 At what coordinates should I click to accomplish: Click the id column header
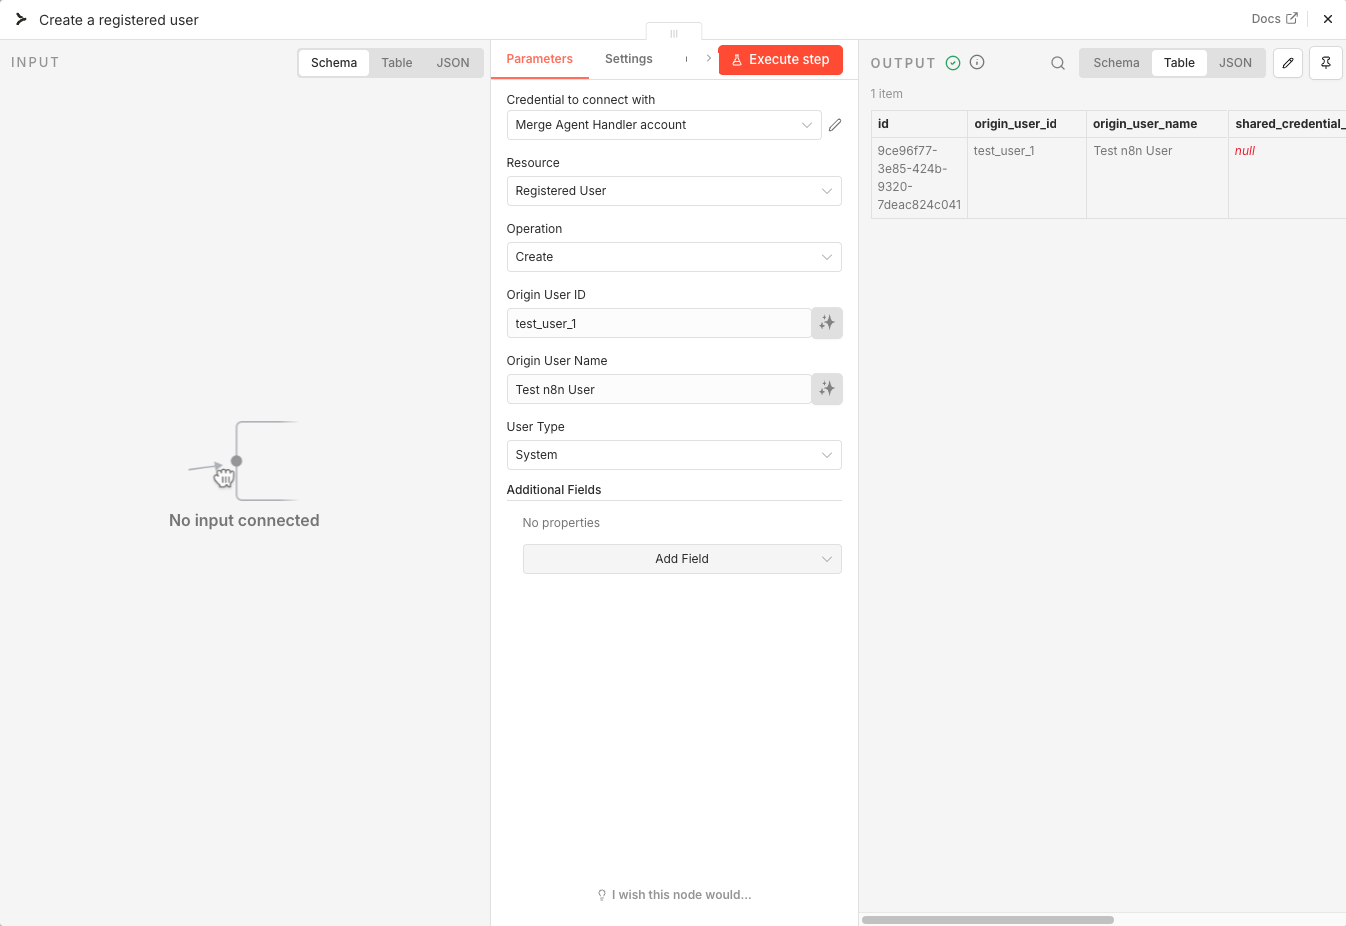point(919,124)
